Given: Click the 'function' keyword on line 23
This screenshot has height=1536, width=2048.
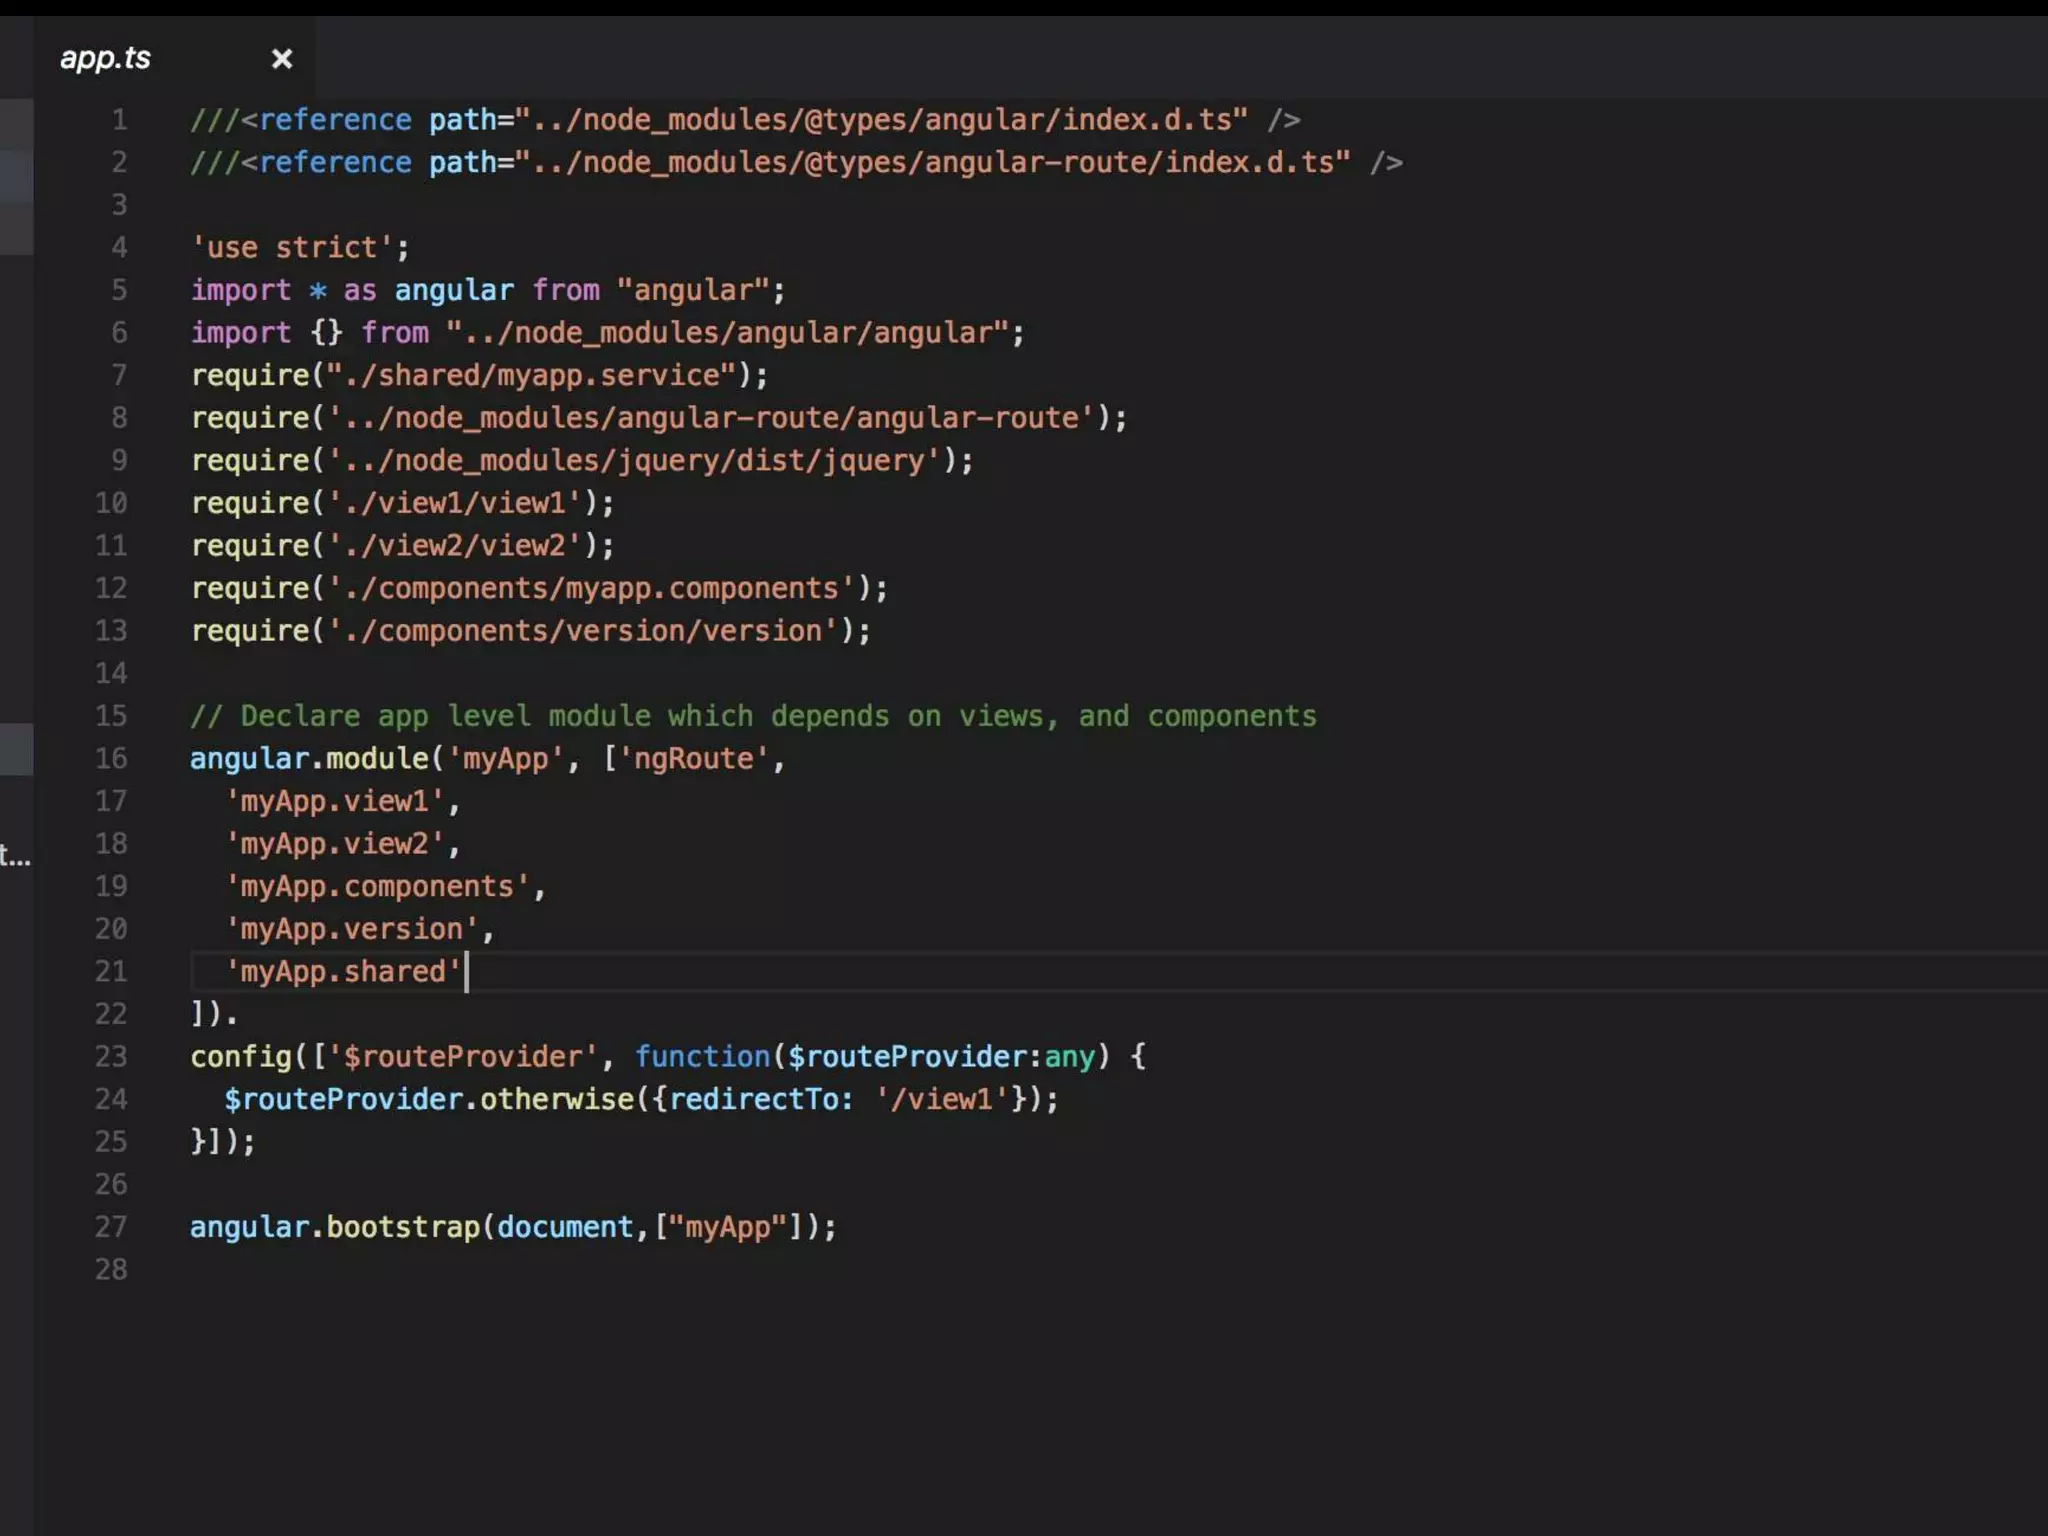Looking at the screenshot, I should [702, 1056].
